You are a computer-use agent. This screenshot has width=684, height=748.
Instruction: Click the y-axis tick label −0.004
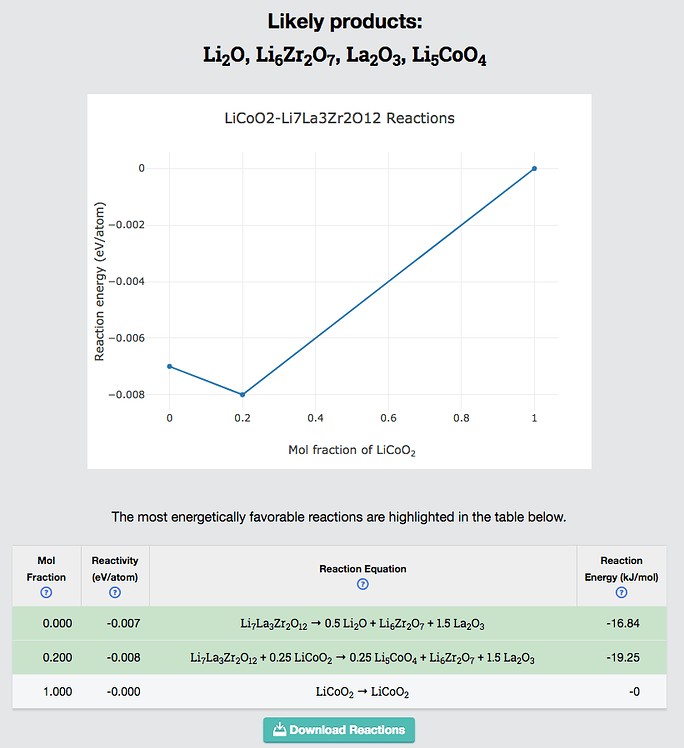tap(126, 281)
